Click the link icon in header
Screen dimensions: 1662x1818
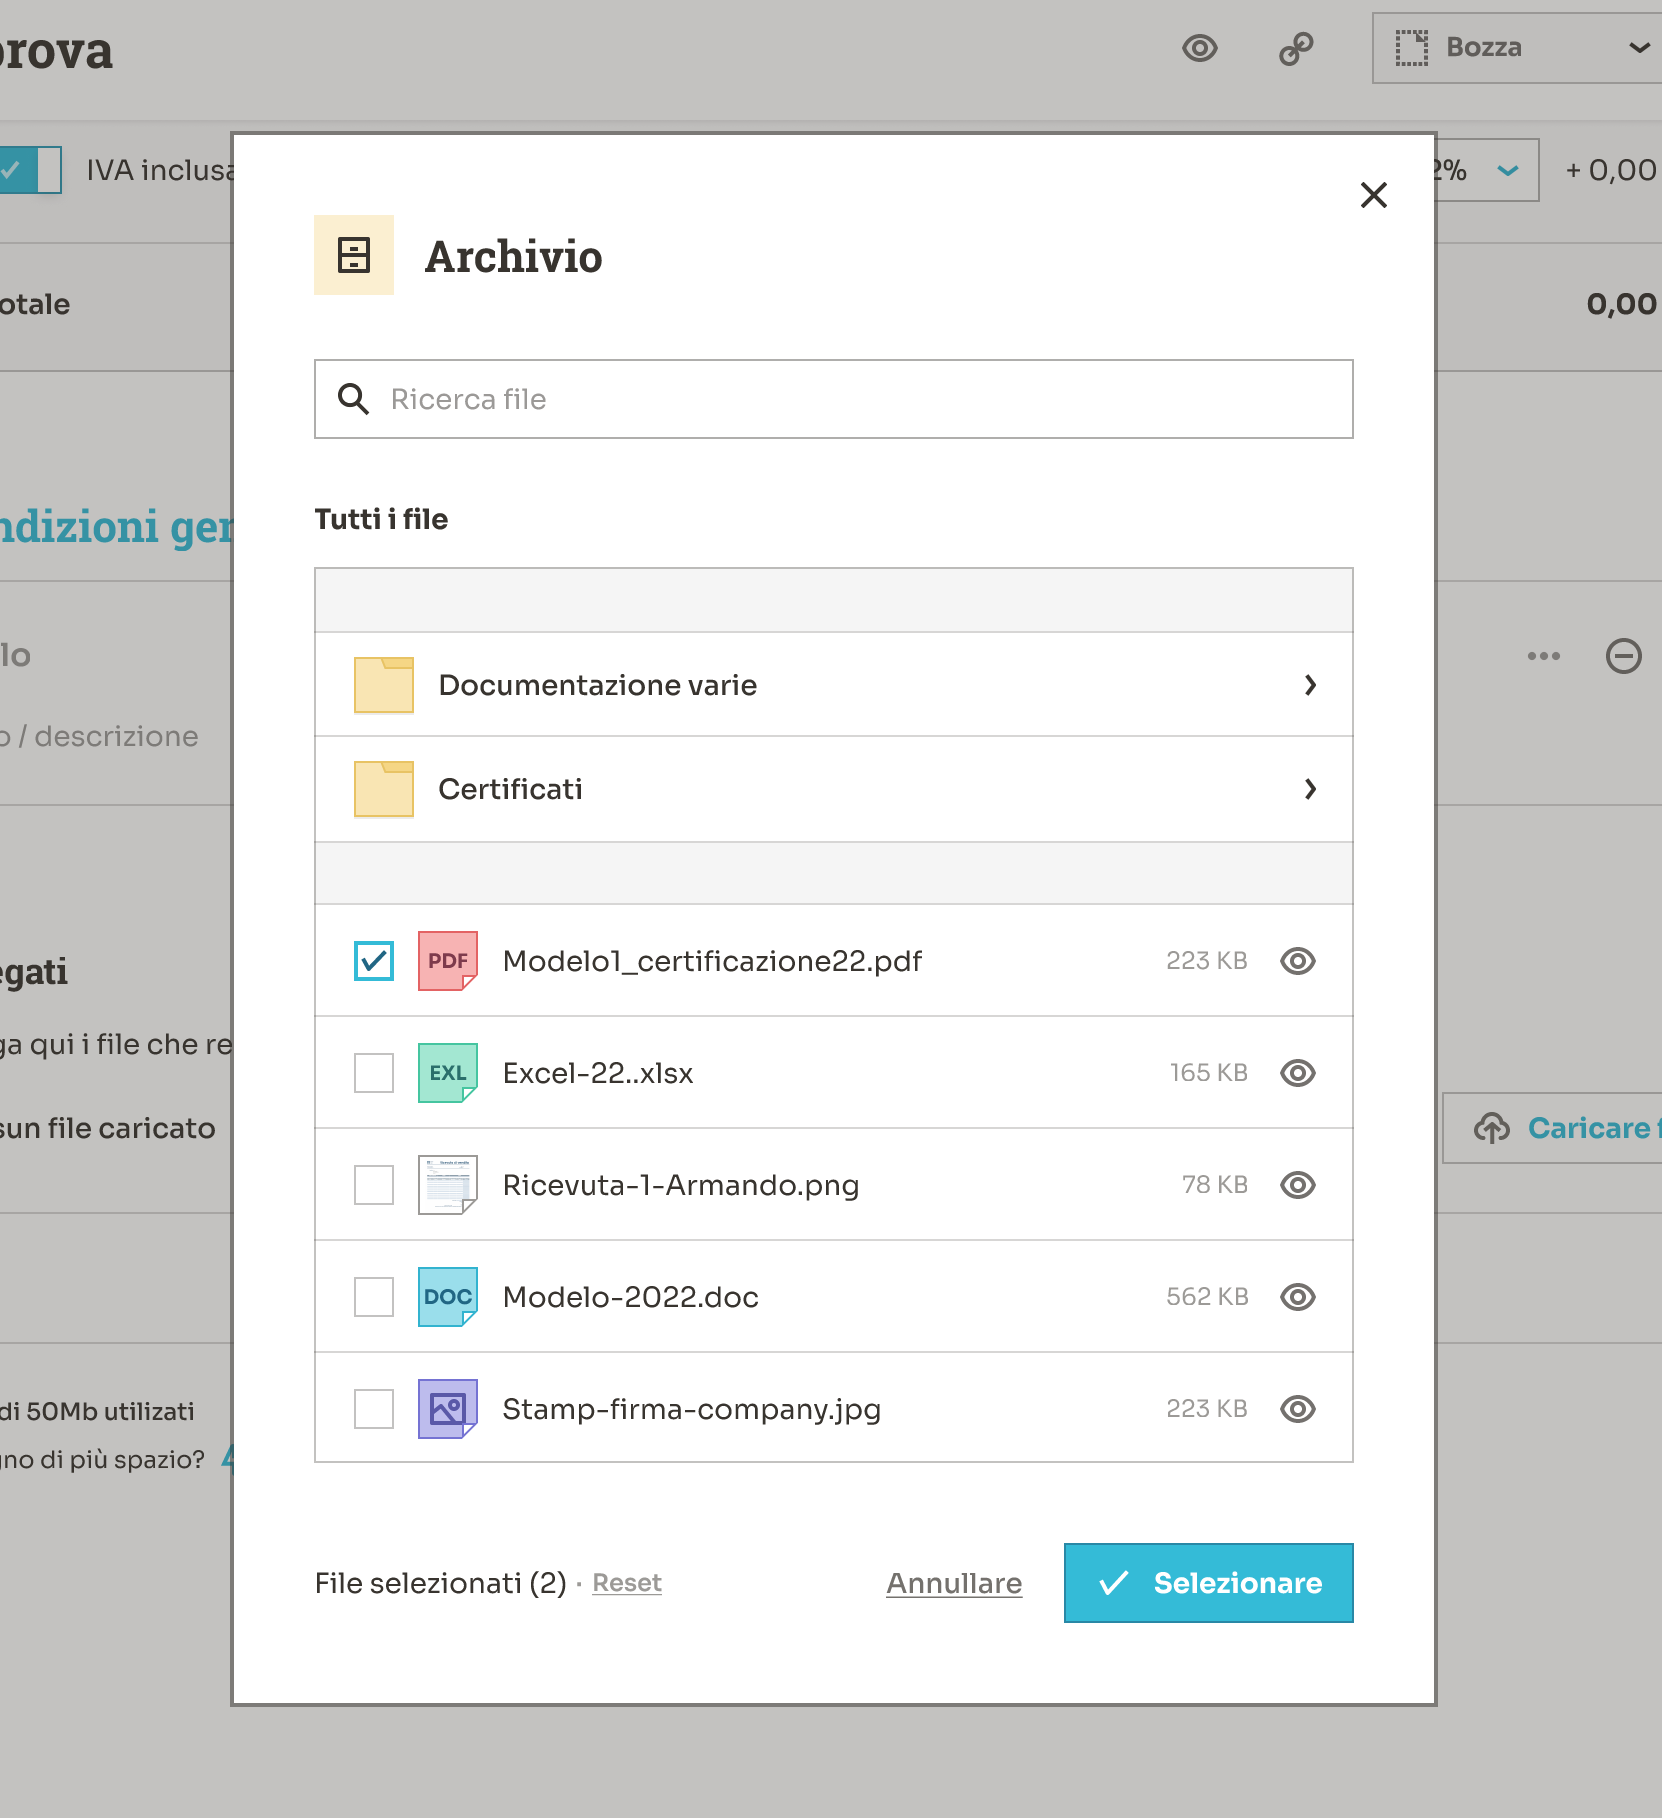pos(1296,48)
